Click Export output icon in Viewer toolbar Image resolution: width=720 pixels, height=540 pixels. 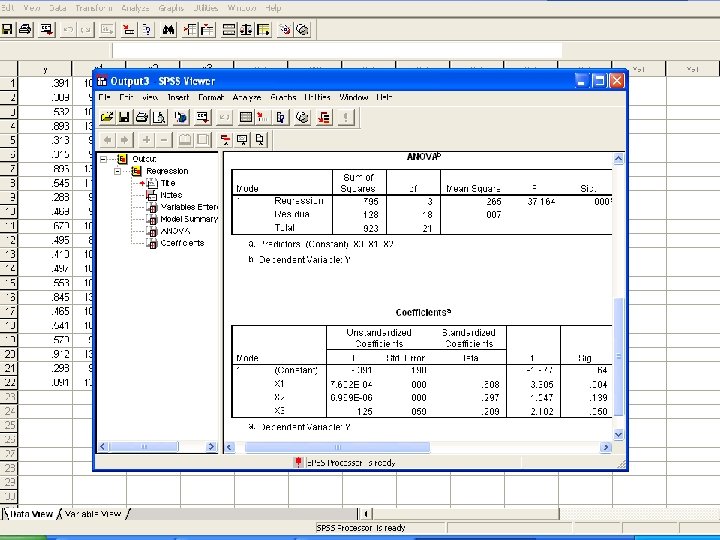[x=180, y=118]
